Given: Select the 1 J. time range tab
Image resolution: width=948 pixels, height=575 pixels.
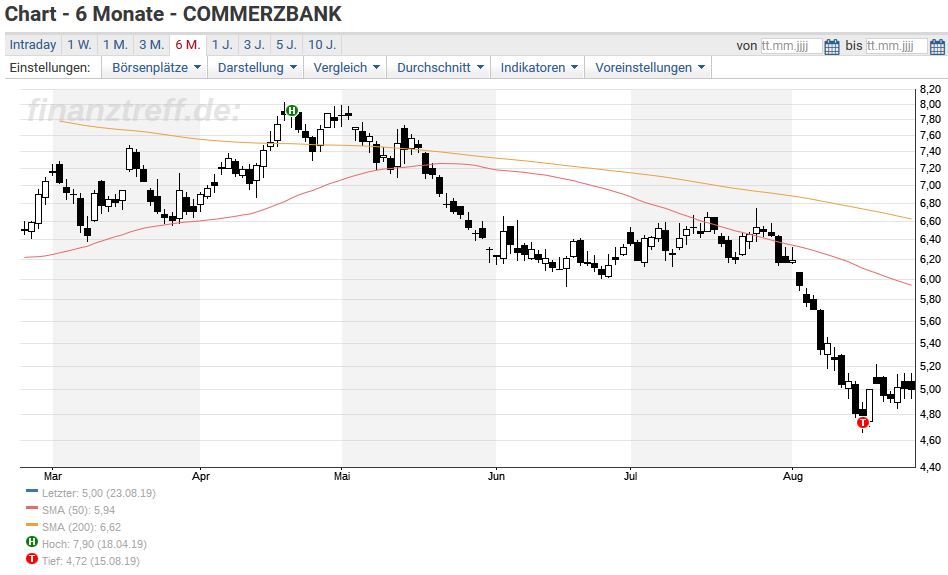Looking at the screenshot, I should click(222, 45).
